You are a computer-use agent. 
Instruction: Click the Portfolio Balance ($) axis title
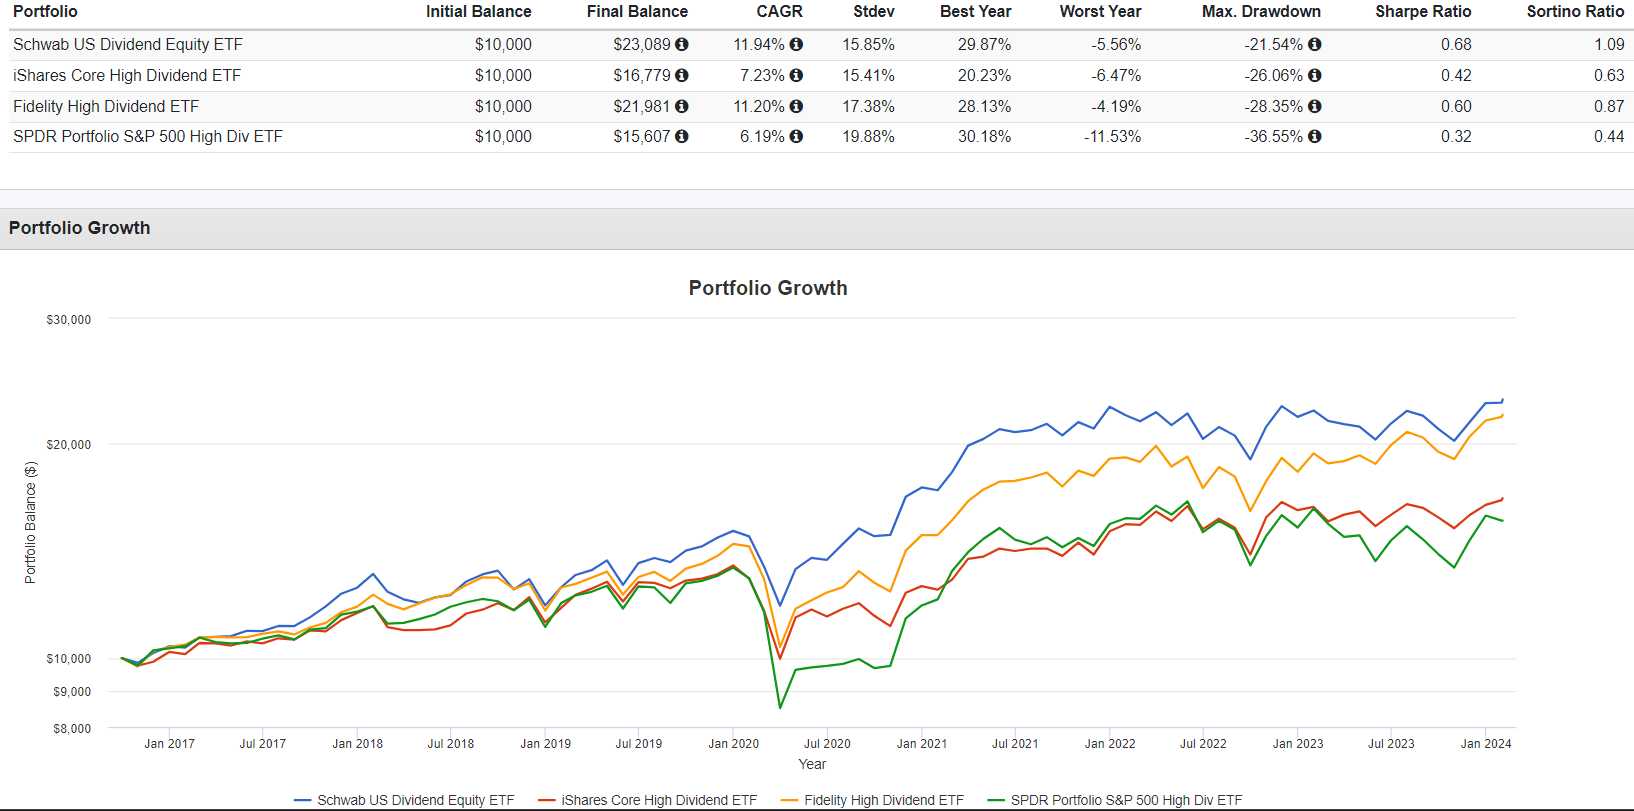(30, 522)
